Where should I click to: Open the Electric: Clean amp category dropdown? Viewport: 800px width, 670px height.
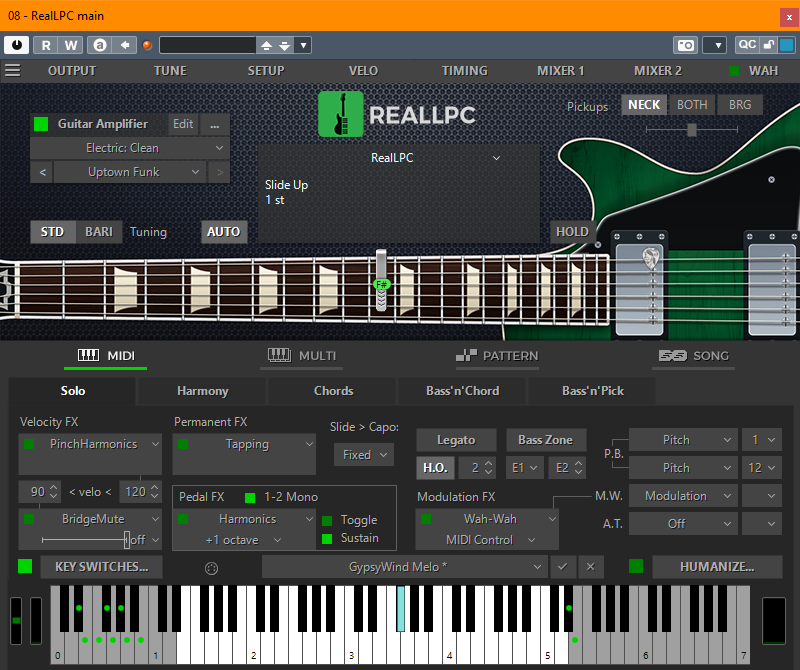pyautogui.click(x=130, y=148)
